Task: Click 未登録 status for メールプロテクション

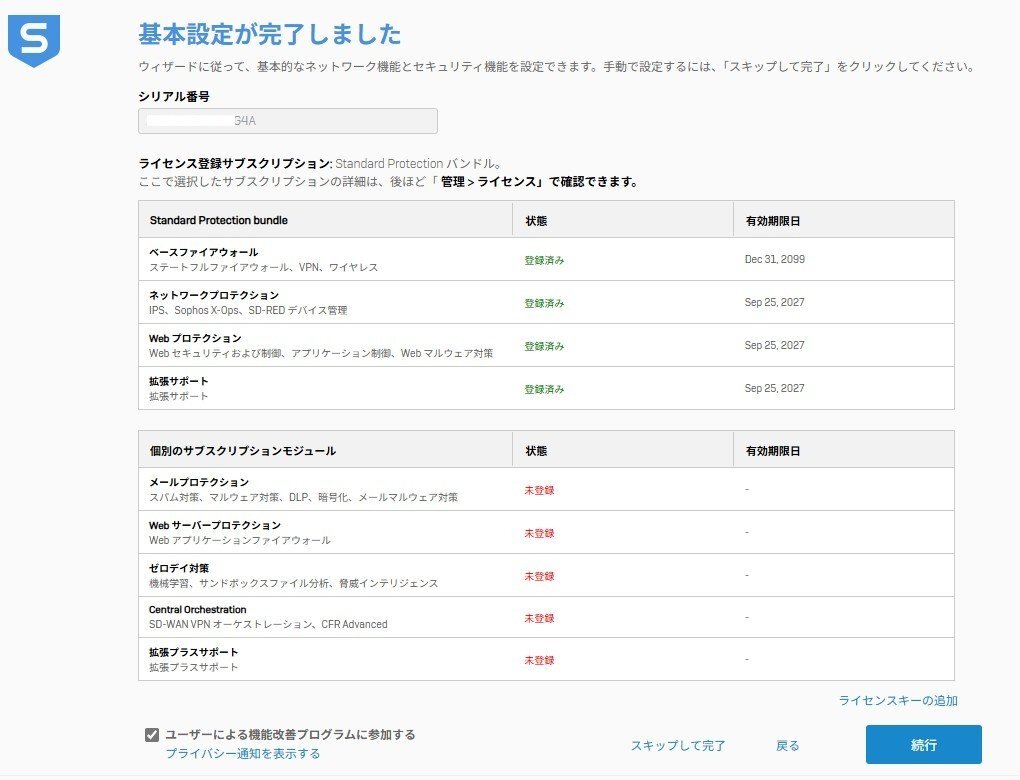Action: coord(539,491)
